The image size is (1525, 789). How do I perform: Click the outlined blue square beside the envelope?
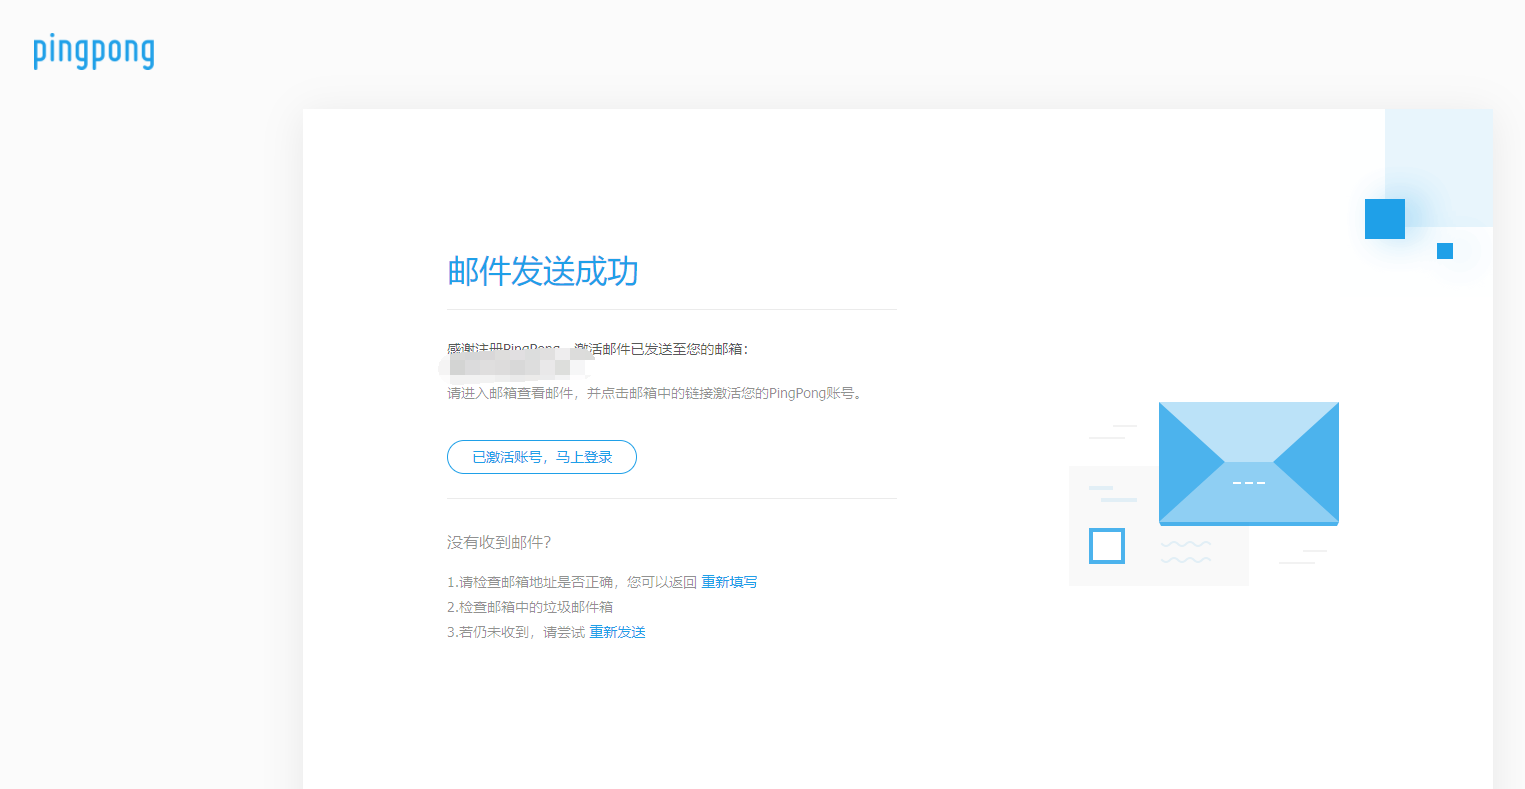point(1107,546)
